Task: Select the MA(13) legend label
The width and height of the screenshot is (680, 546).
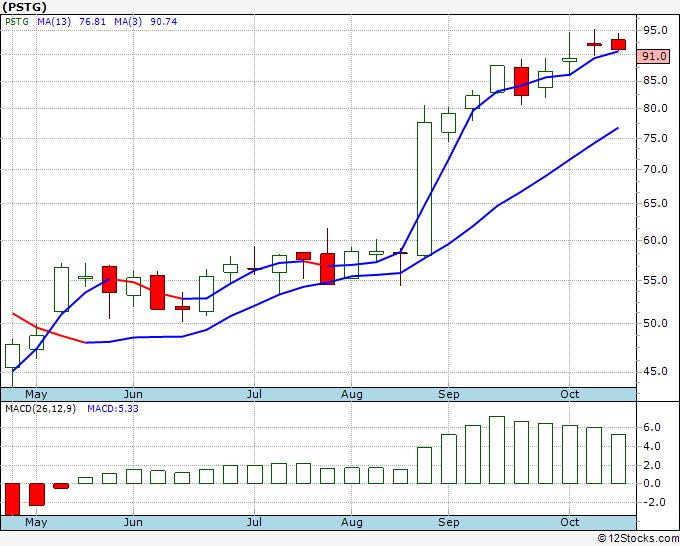Action: 54,21
